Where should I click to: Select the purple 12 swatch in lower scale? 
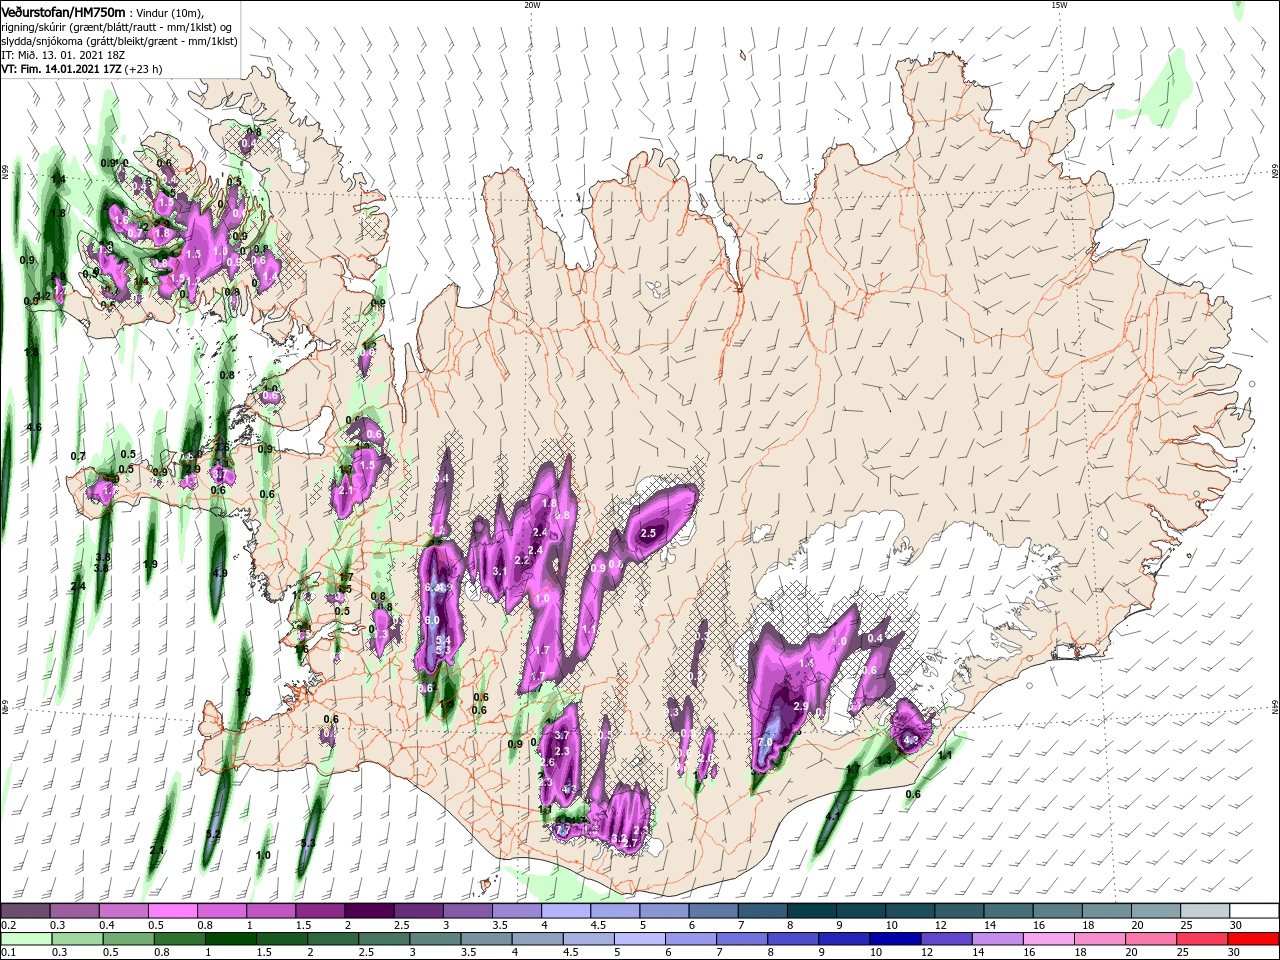point(946,939)
